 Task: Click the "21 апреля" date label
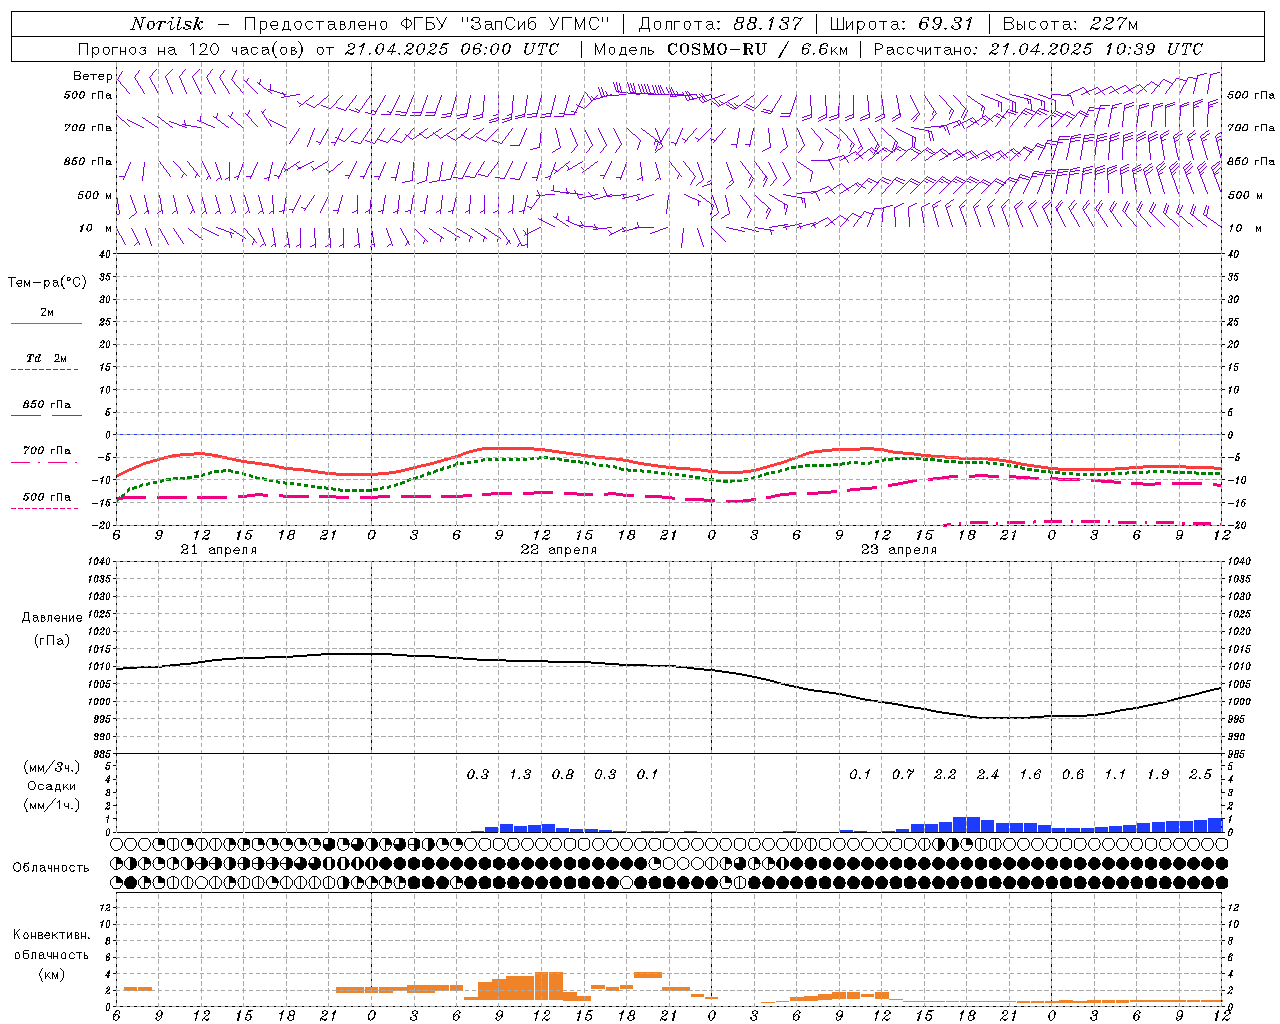pyautogui.click(x=219, y=550)
